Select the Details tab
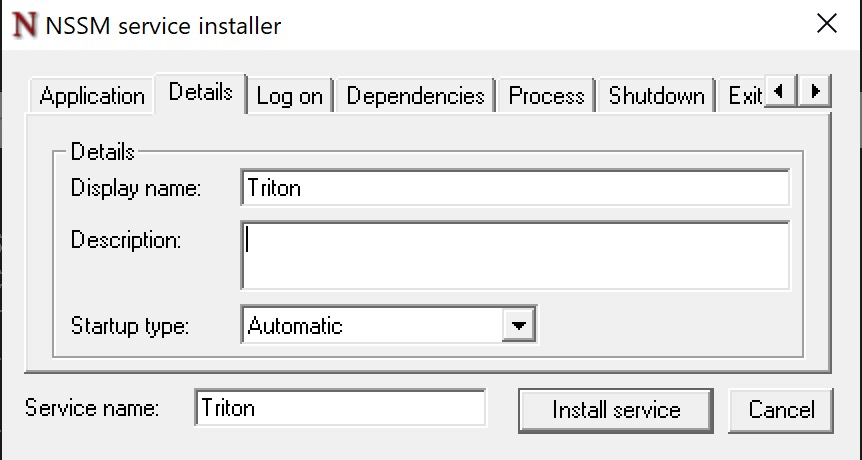 click(201, 93)
